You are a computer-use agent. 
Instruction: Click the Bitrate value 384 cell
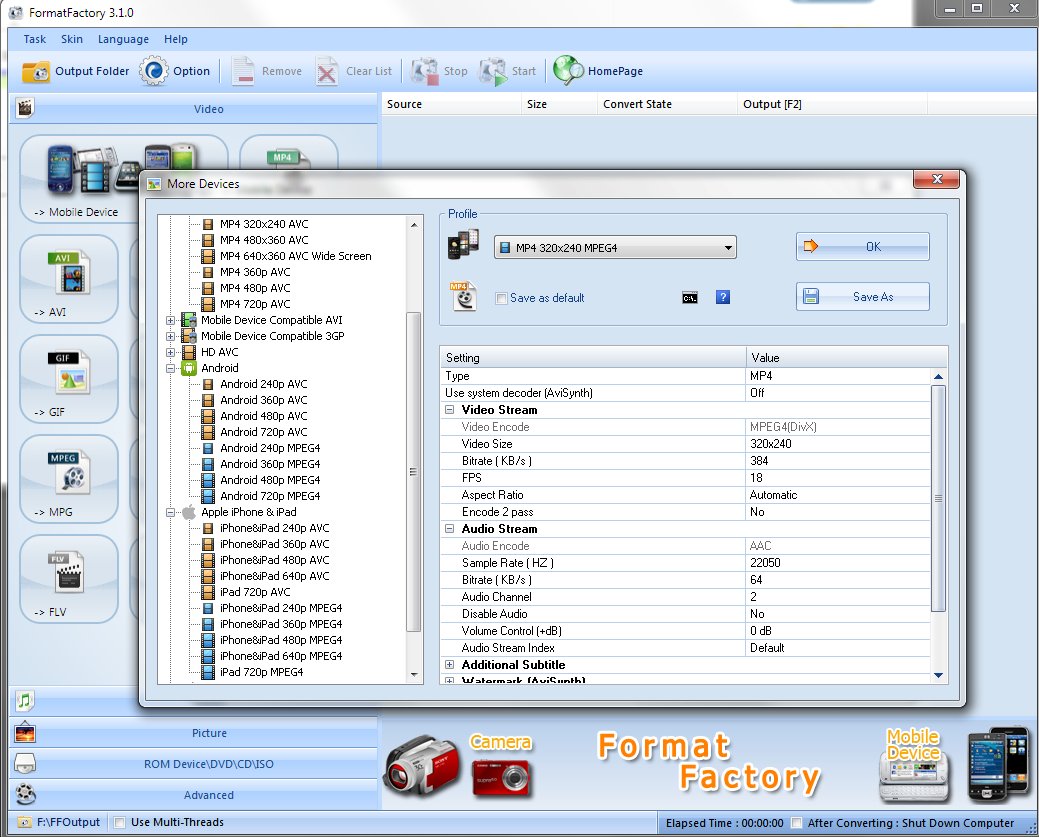838,461
